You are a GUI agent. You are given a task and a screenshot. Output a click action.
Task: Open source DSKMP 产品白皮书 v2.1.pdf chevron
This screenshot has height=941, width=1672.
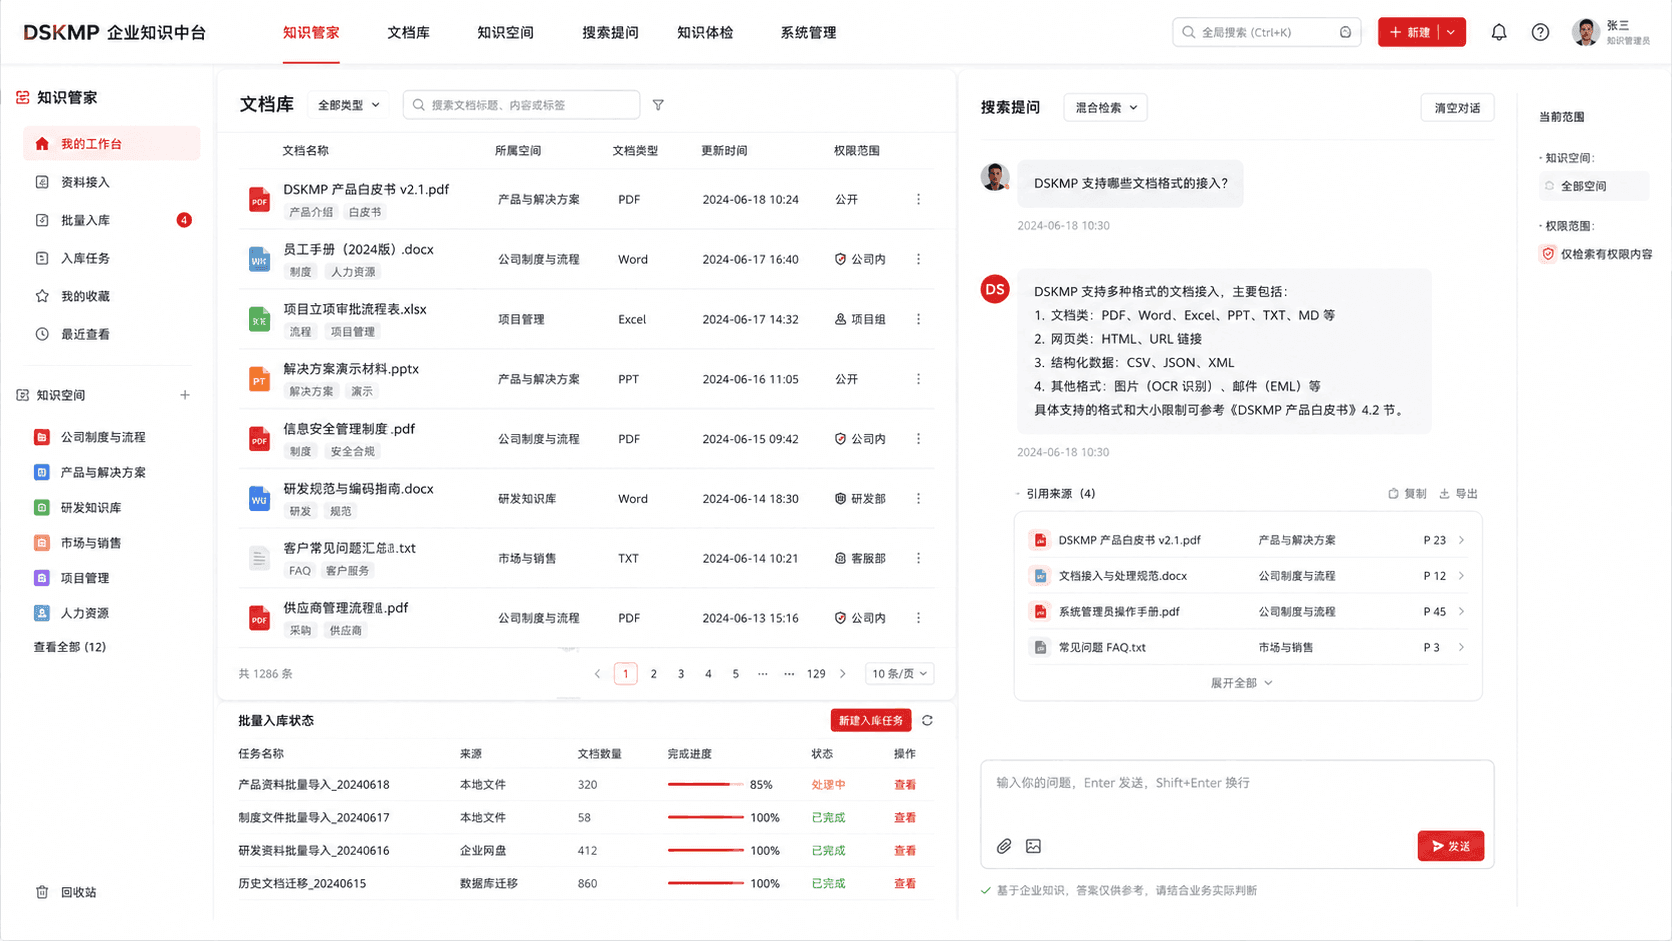[1461, 540]
